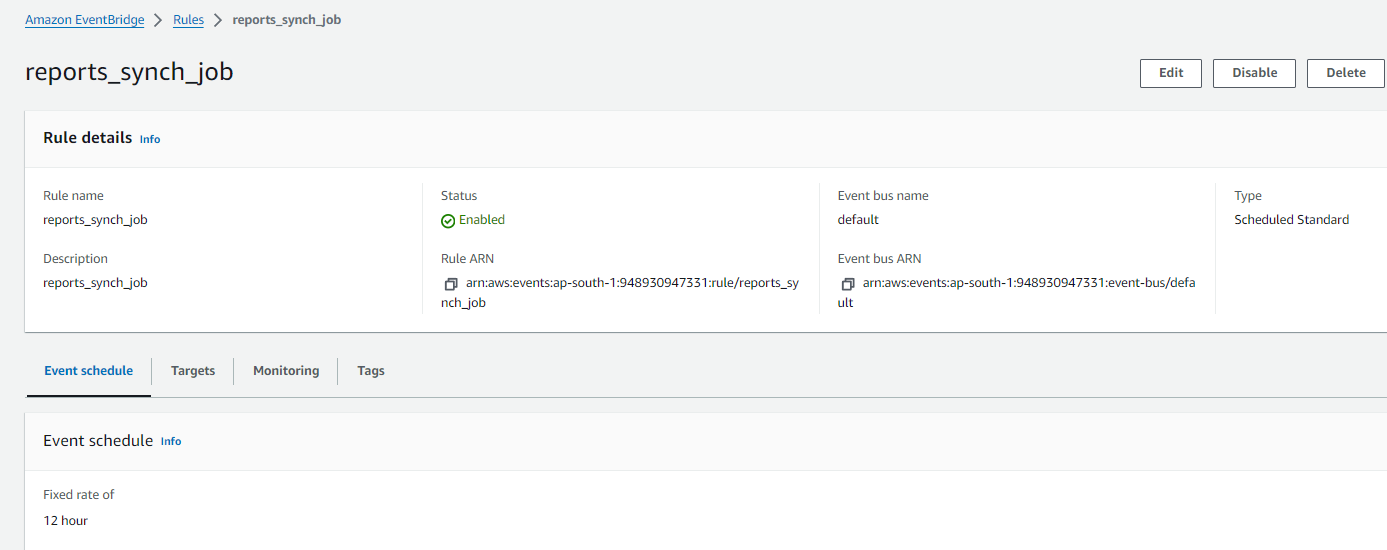
Task: Select the Event schedule tab
Action: click(x=88, y=371)
